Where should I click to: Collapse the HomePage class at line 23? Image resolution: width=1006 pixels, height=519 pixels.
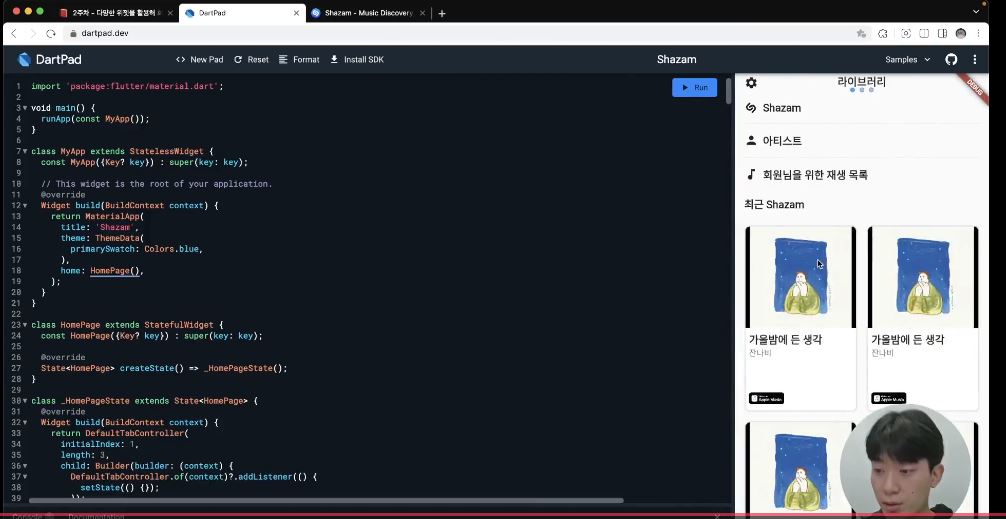[25, 325]
